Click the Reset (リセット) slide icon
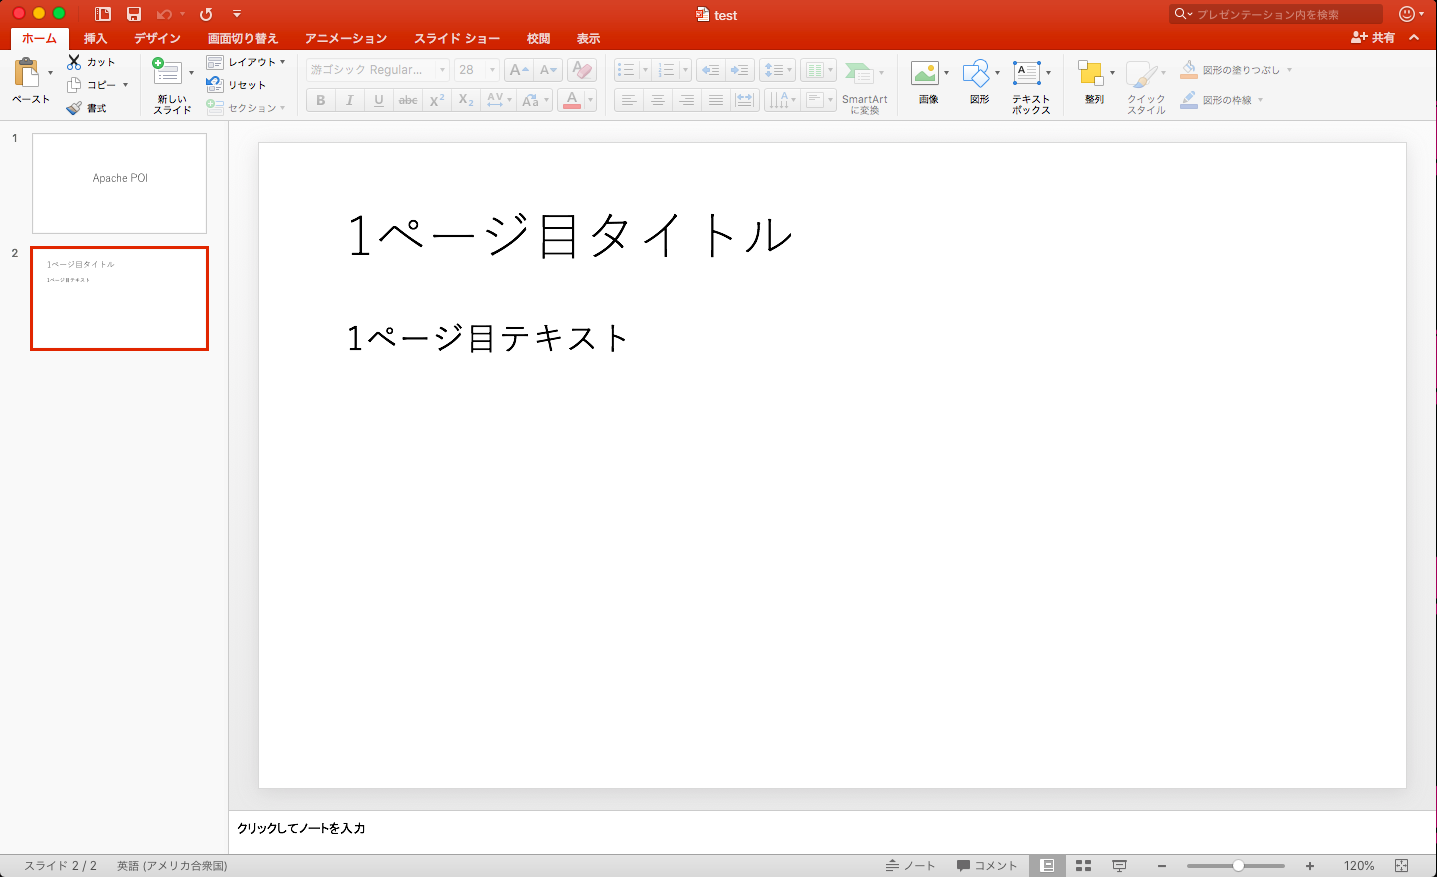Viewport: 1437px width, 877px height. point(215,85)
